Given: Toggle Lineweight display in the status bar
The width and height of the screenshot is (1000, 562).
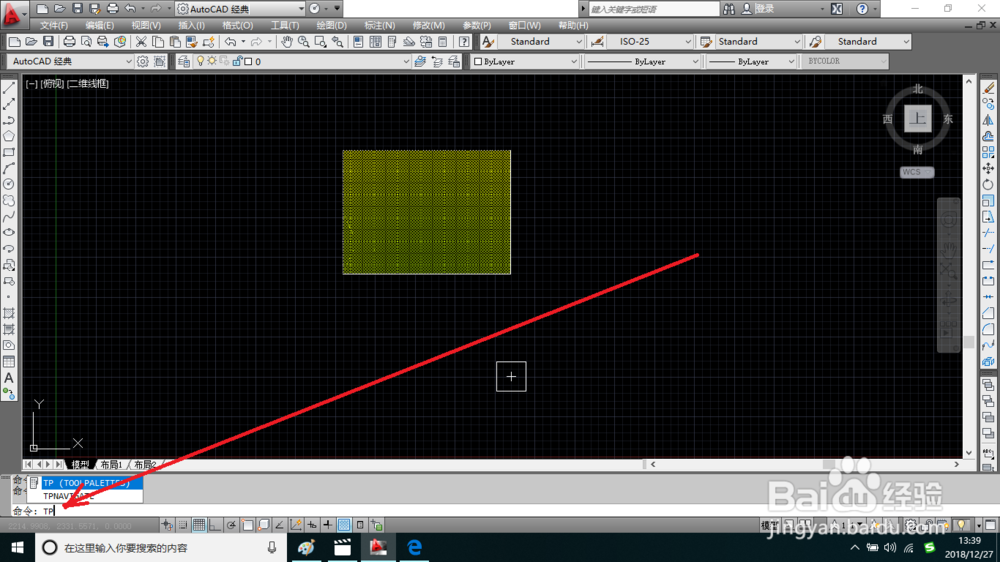Looking at the screenshot, I should click(x=328, y=525).
